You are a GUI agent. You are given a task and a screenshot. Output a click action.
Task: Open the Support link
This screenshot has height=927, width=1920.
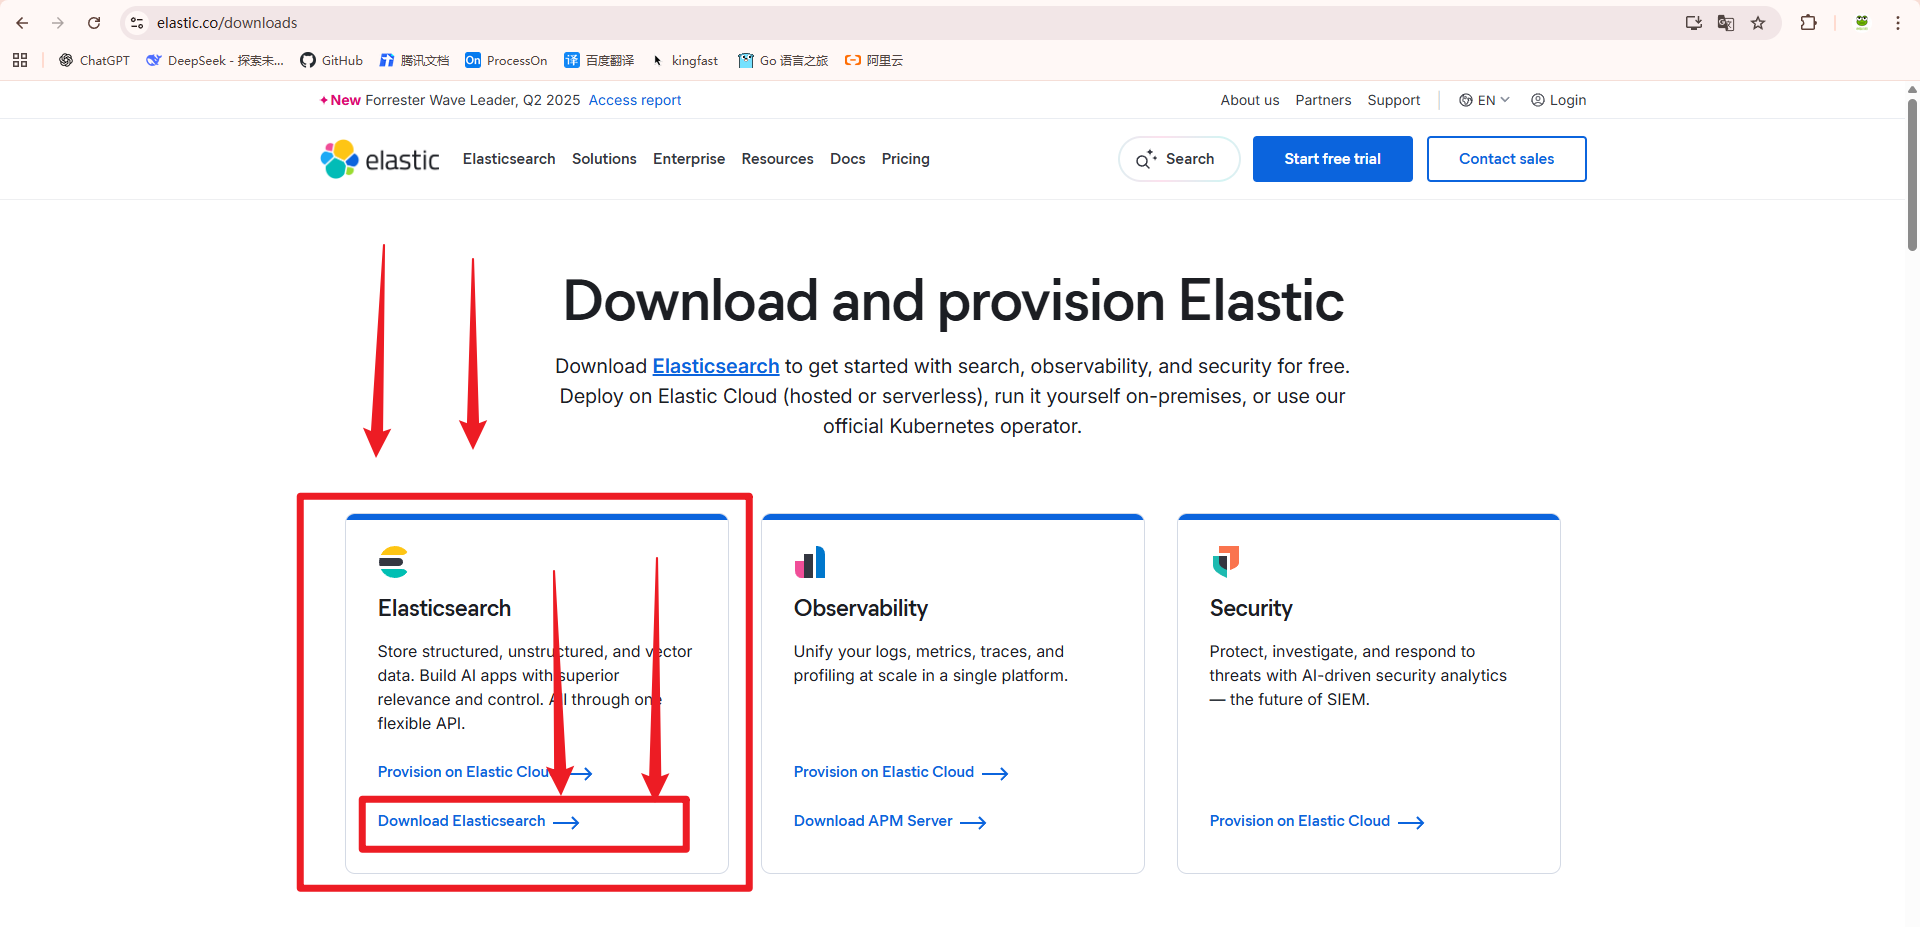[1394, 100]
